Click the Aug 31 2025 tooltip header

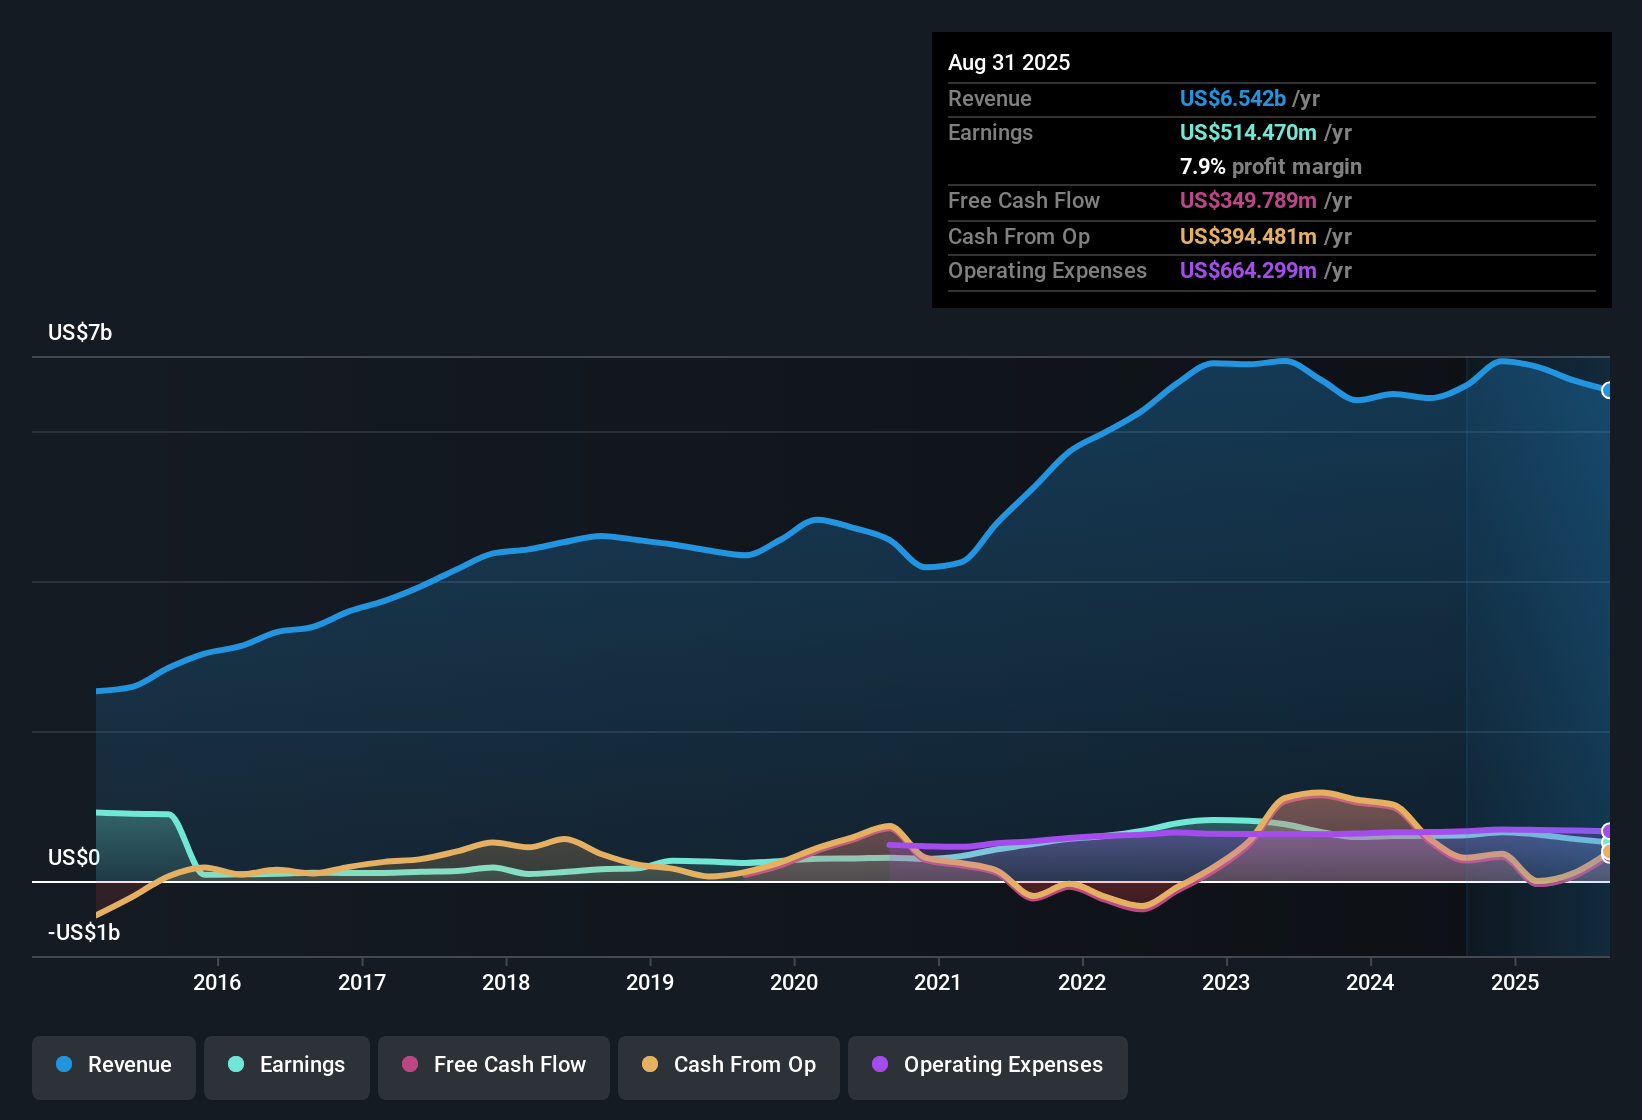[x=1009, y=62]
